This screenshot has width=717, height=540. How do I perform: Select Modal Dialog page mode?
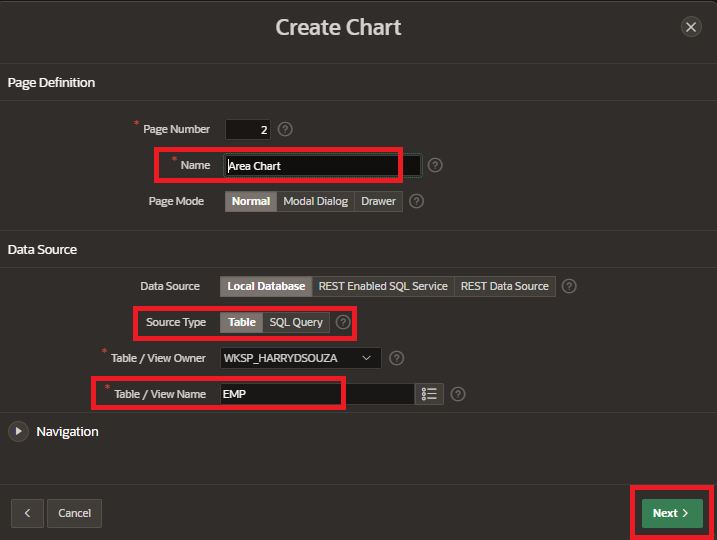pos(315,201)
